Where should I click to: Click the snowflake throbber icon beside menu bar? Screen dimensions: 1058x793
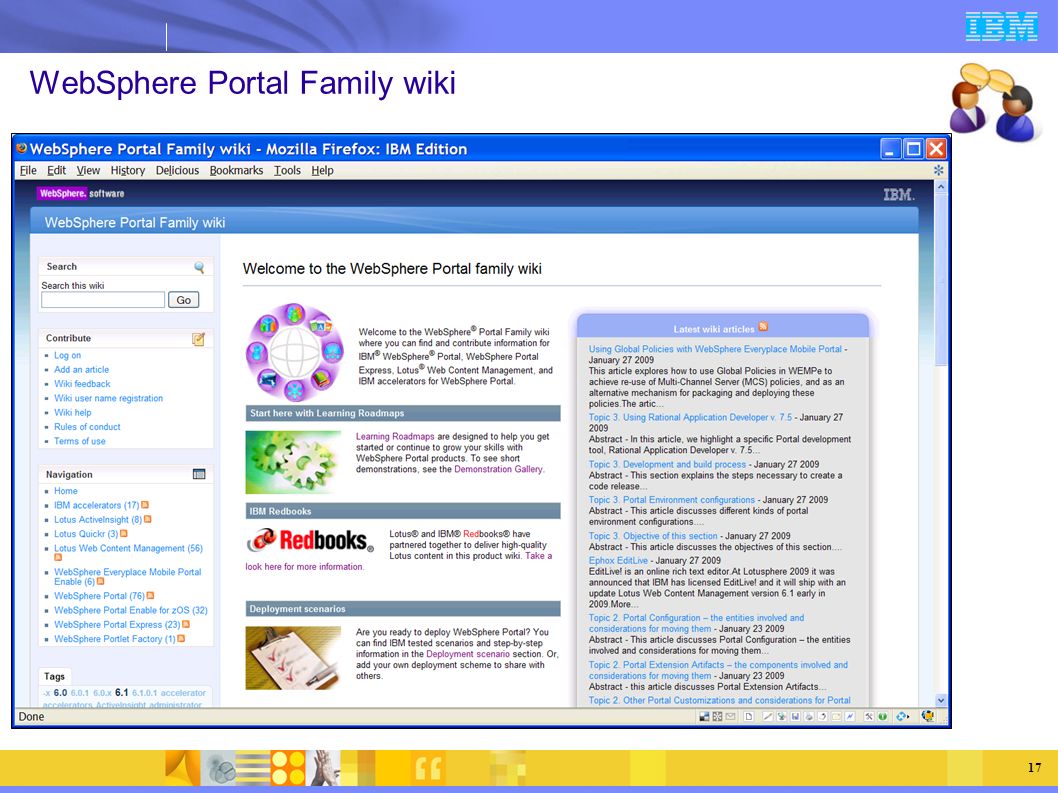pyautogui.click(x=939, y=170)
